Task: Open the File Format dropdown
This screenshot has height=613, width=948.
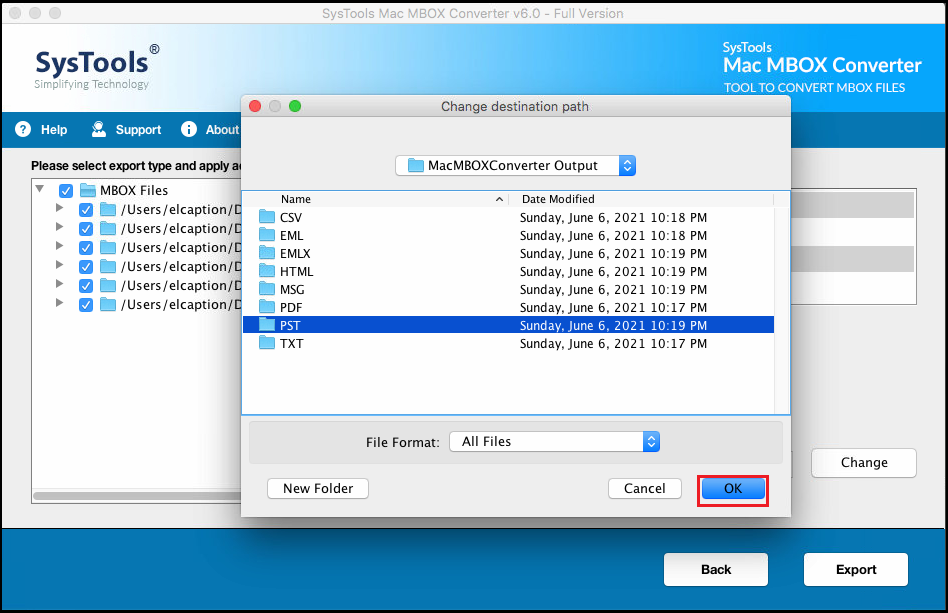Action: [x=554, y=442]
